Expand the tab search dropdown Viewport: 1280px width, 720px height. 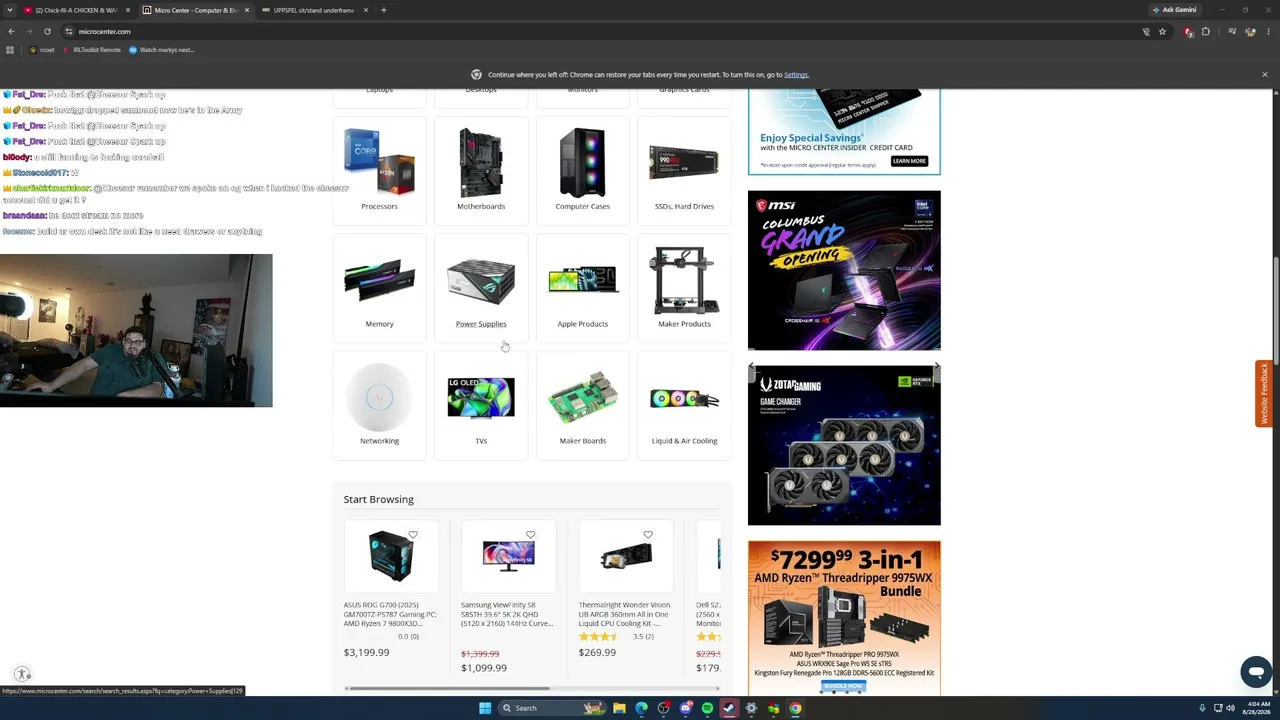[x=10, y=10]
